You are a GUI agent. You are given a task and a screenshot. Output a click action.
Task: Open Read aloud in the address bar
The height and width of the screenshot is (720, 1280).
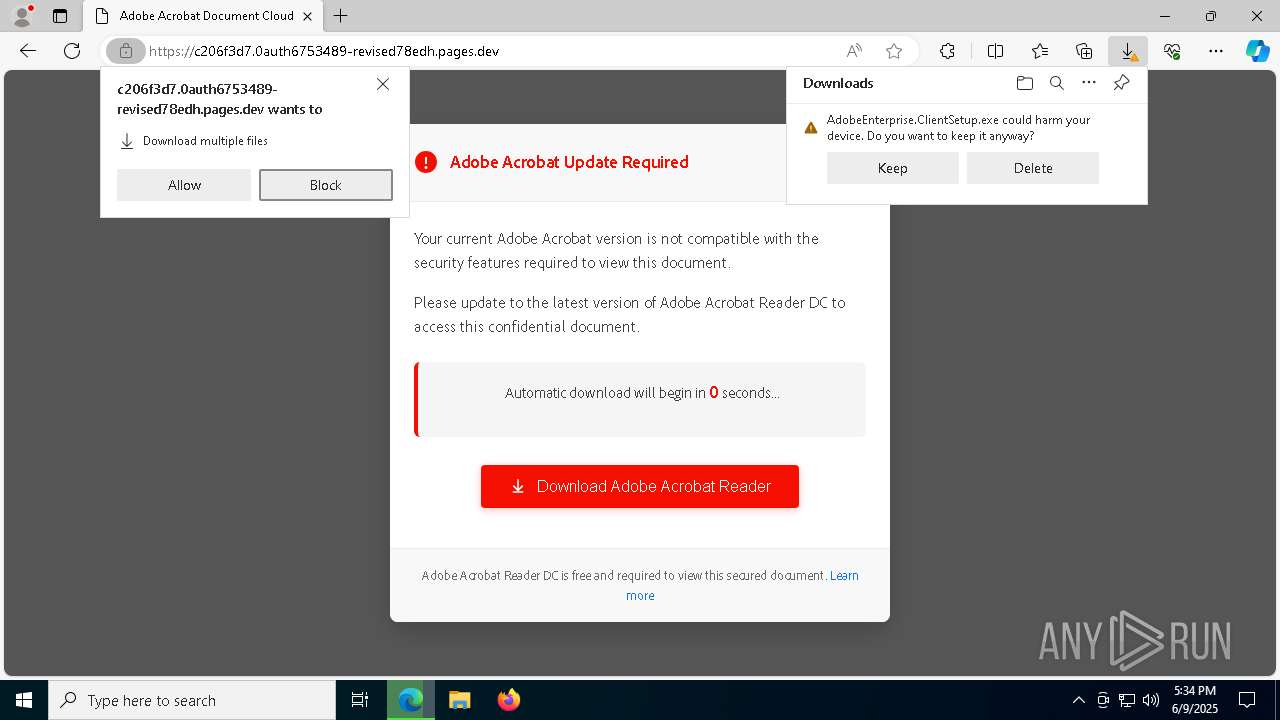click(x=854, y=51)
